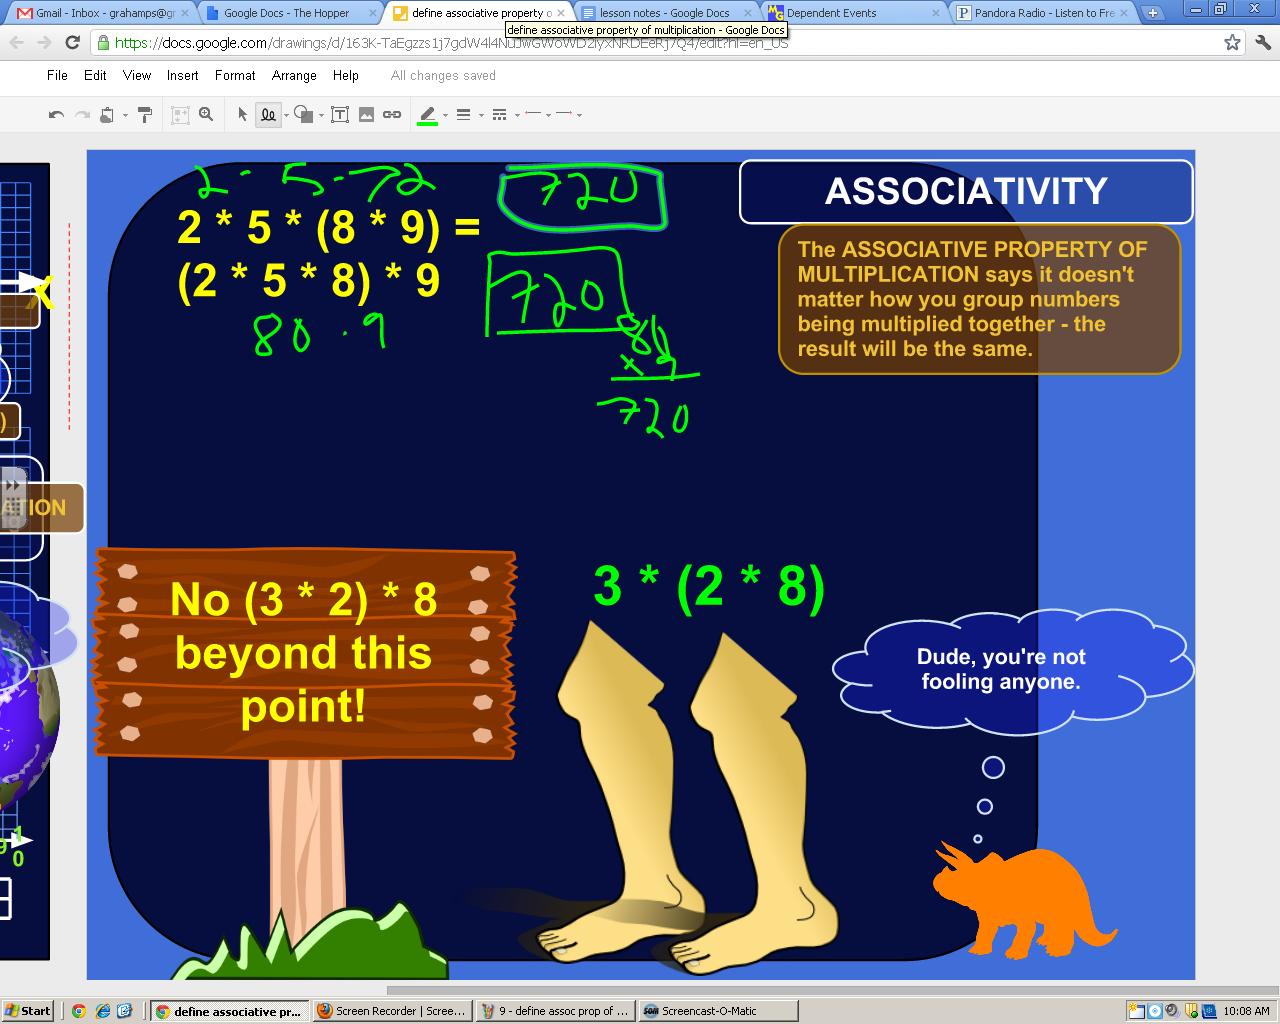Launch Internet Explorer from quick launch

tap(102, 1011)
